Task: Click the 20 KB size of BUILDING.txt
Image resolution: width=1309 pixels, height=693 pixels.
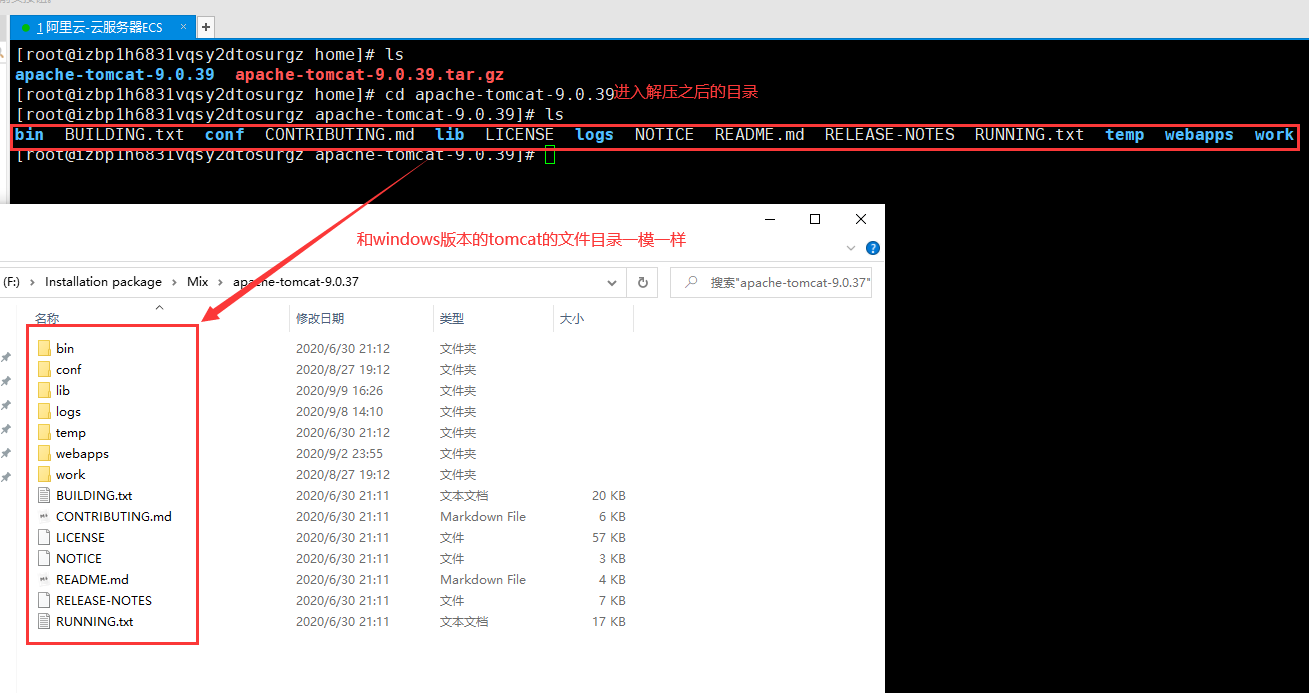Action: [609, 495]
